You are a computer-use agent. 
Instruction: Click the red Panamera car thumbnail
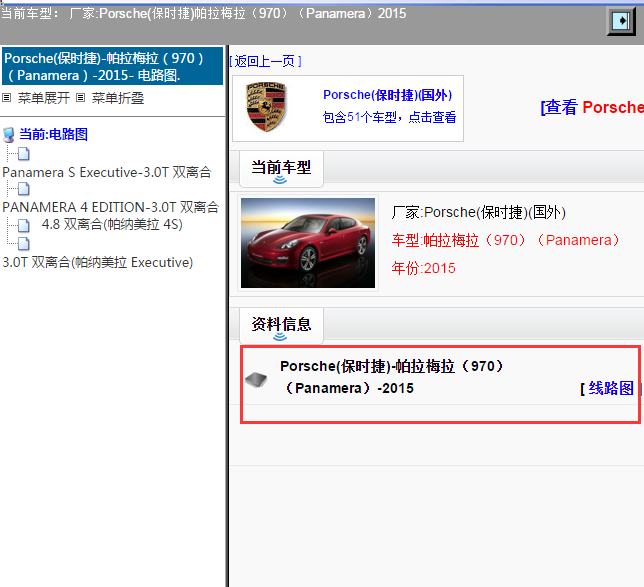[308, 242]
